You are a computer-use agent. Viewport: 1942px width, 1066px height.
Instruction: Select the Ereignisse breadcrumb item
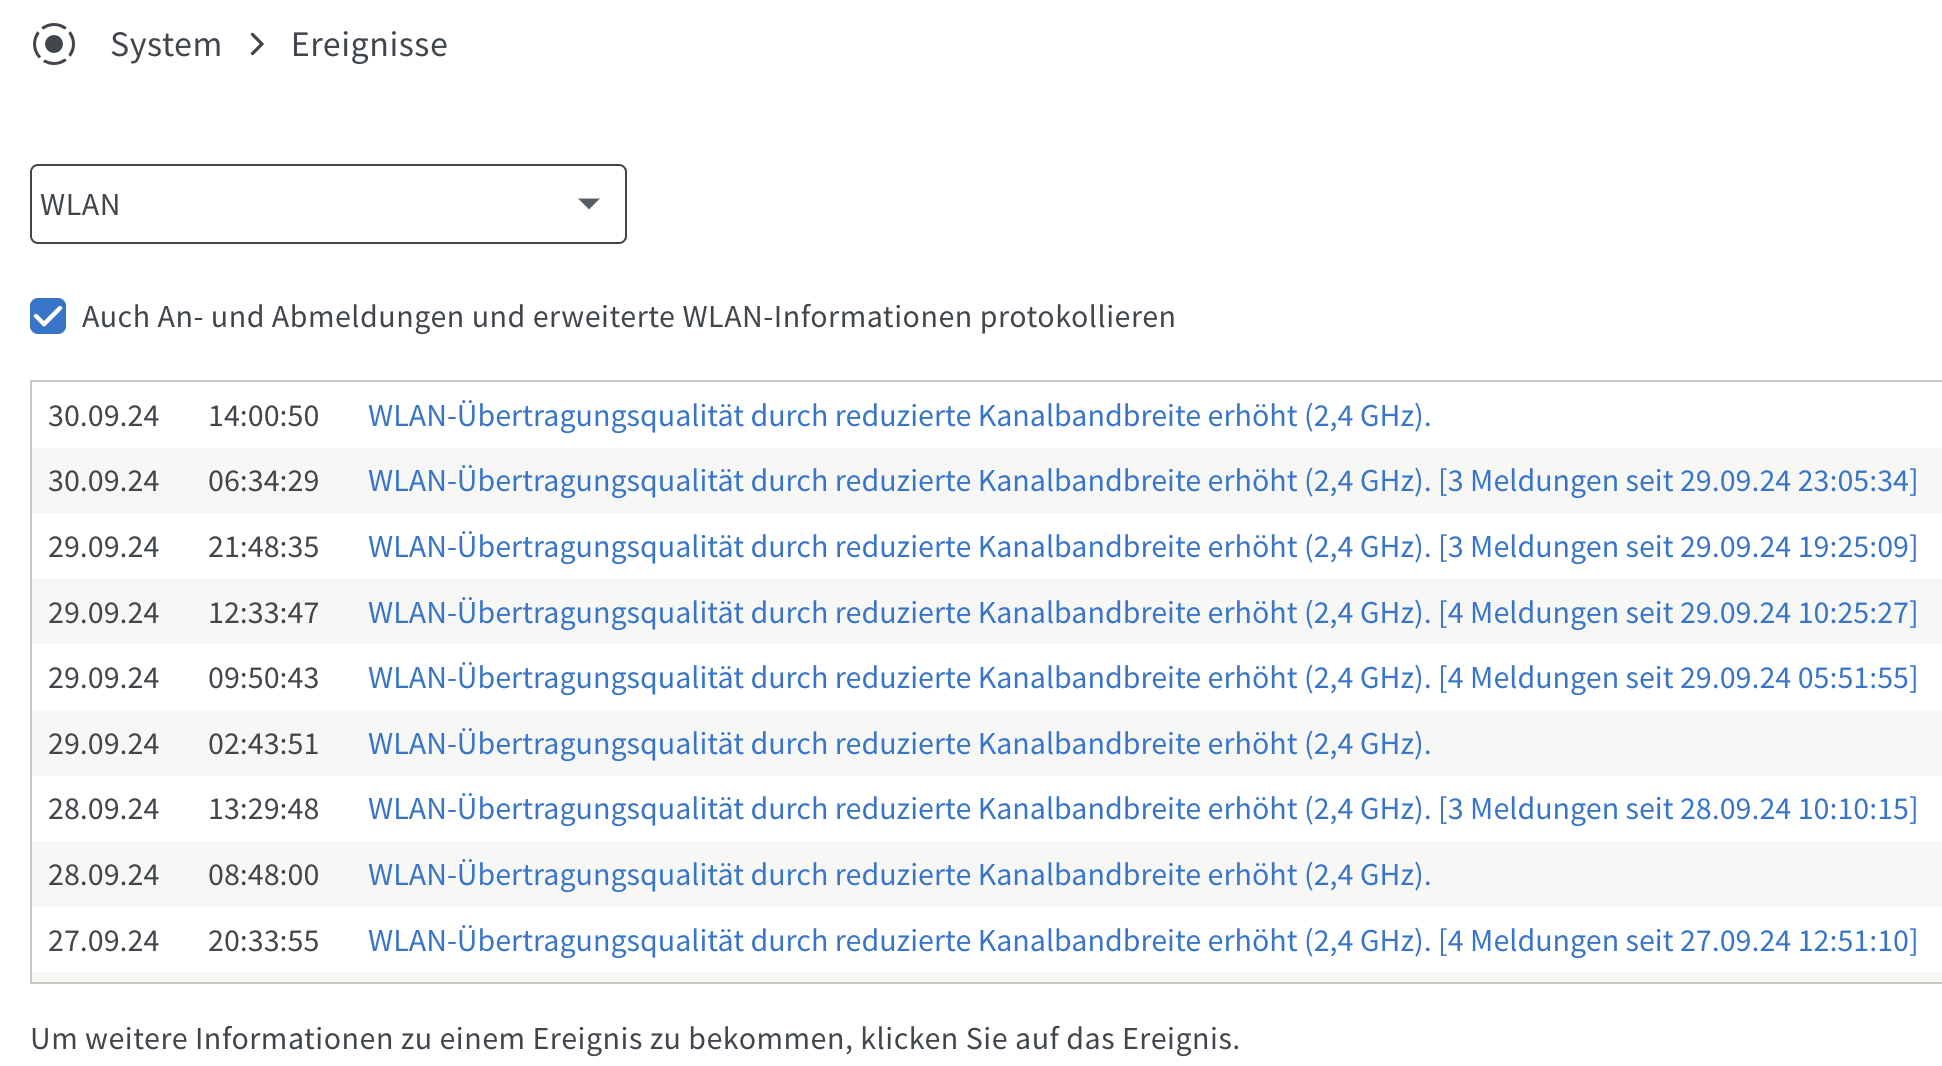pos(369,45)
